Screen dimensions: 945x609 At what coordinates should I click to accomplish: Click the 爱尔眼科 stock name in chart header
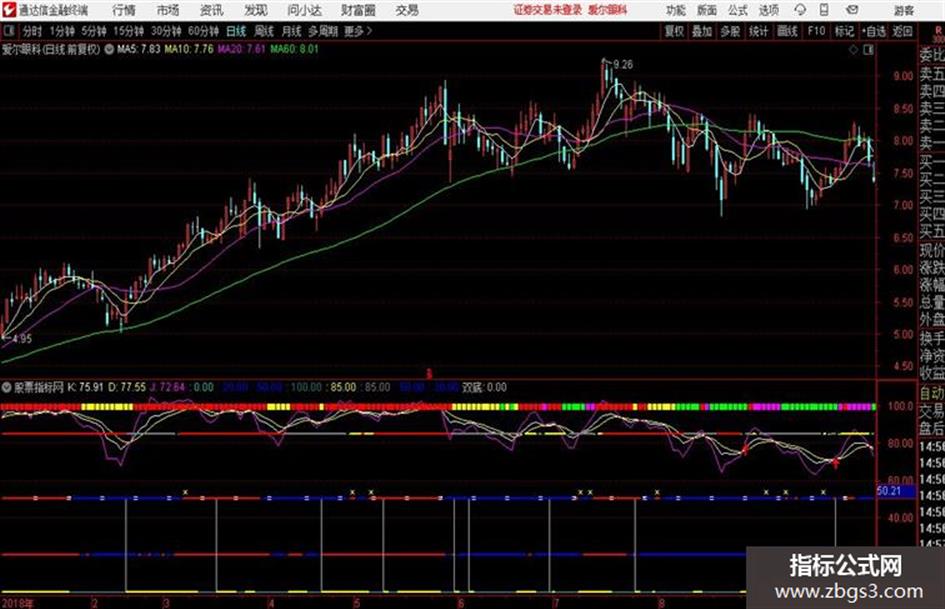coord(21,49)
